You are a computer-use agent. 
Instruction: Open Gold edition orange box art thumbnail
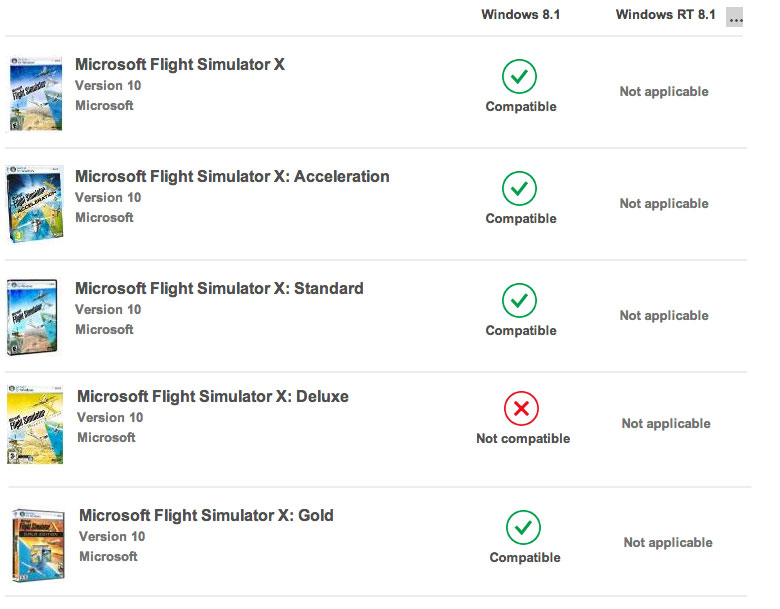coord(38,545)
